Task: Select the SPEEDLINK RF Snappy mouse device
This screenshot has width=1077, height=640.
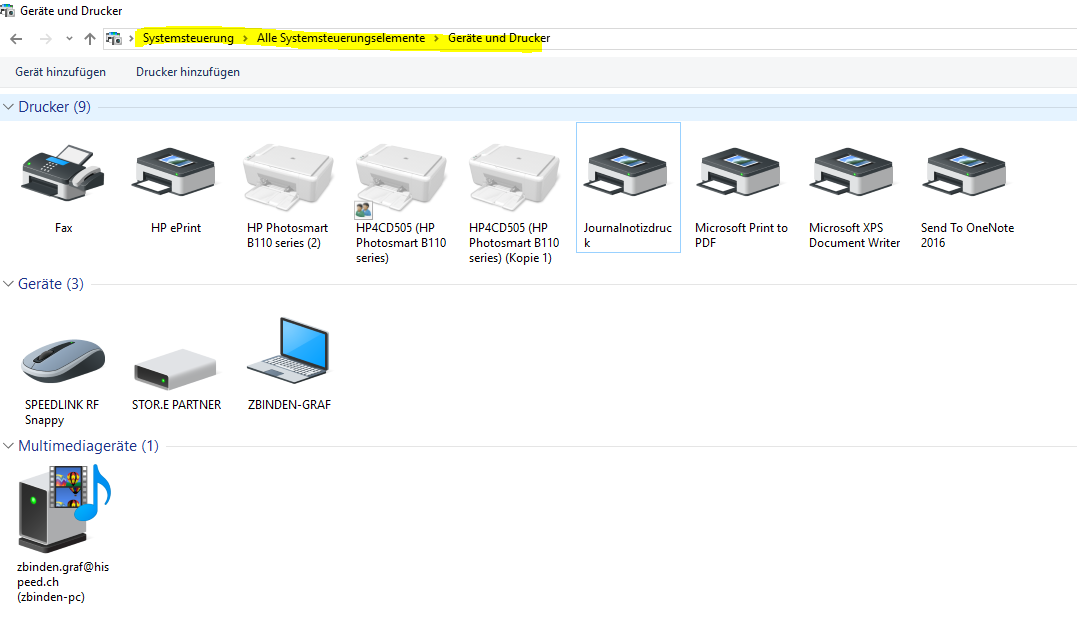Action: (x=63, y=360)
